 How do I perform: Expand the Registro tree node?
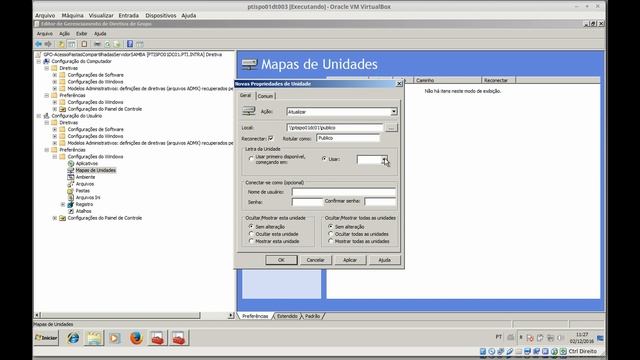pyautogui.click(x=63, y=204)
